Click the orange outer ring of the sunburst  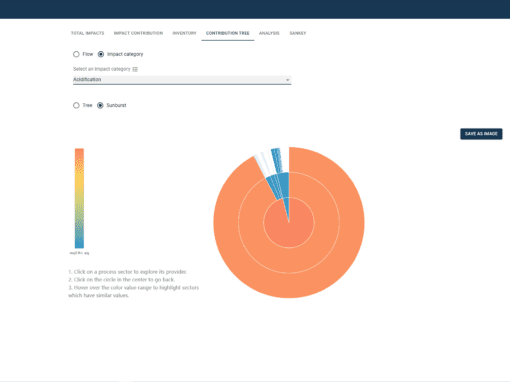point(289,286)
